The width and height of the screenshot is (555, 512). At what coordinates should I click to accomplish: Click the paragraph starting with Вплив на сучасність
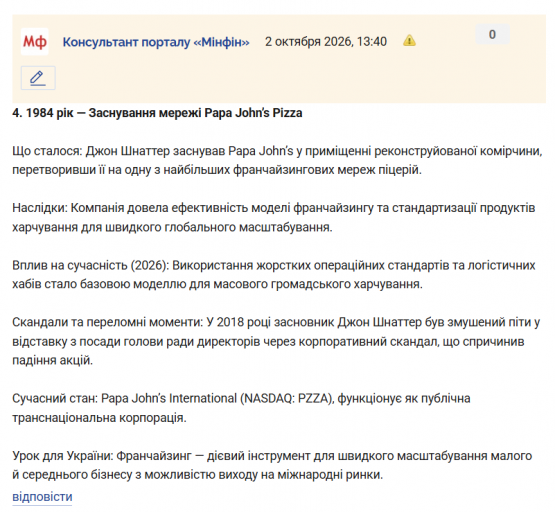274,275
